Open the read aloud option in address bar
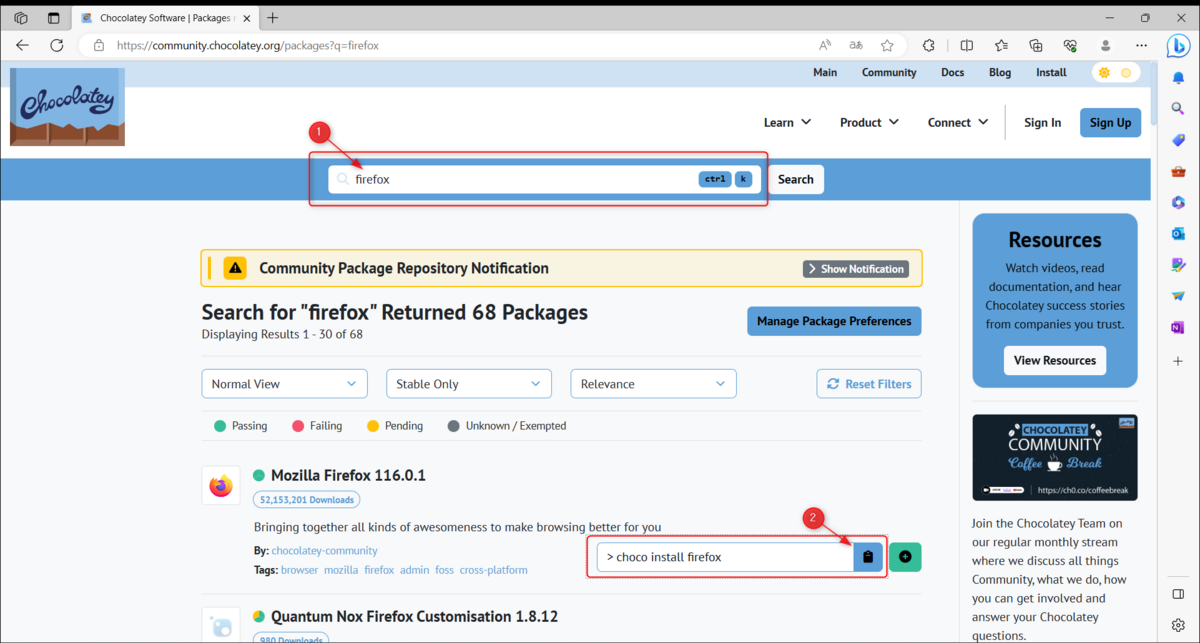This screenshot has height=643, width=1200. point(825,45)
